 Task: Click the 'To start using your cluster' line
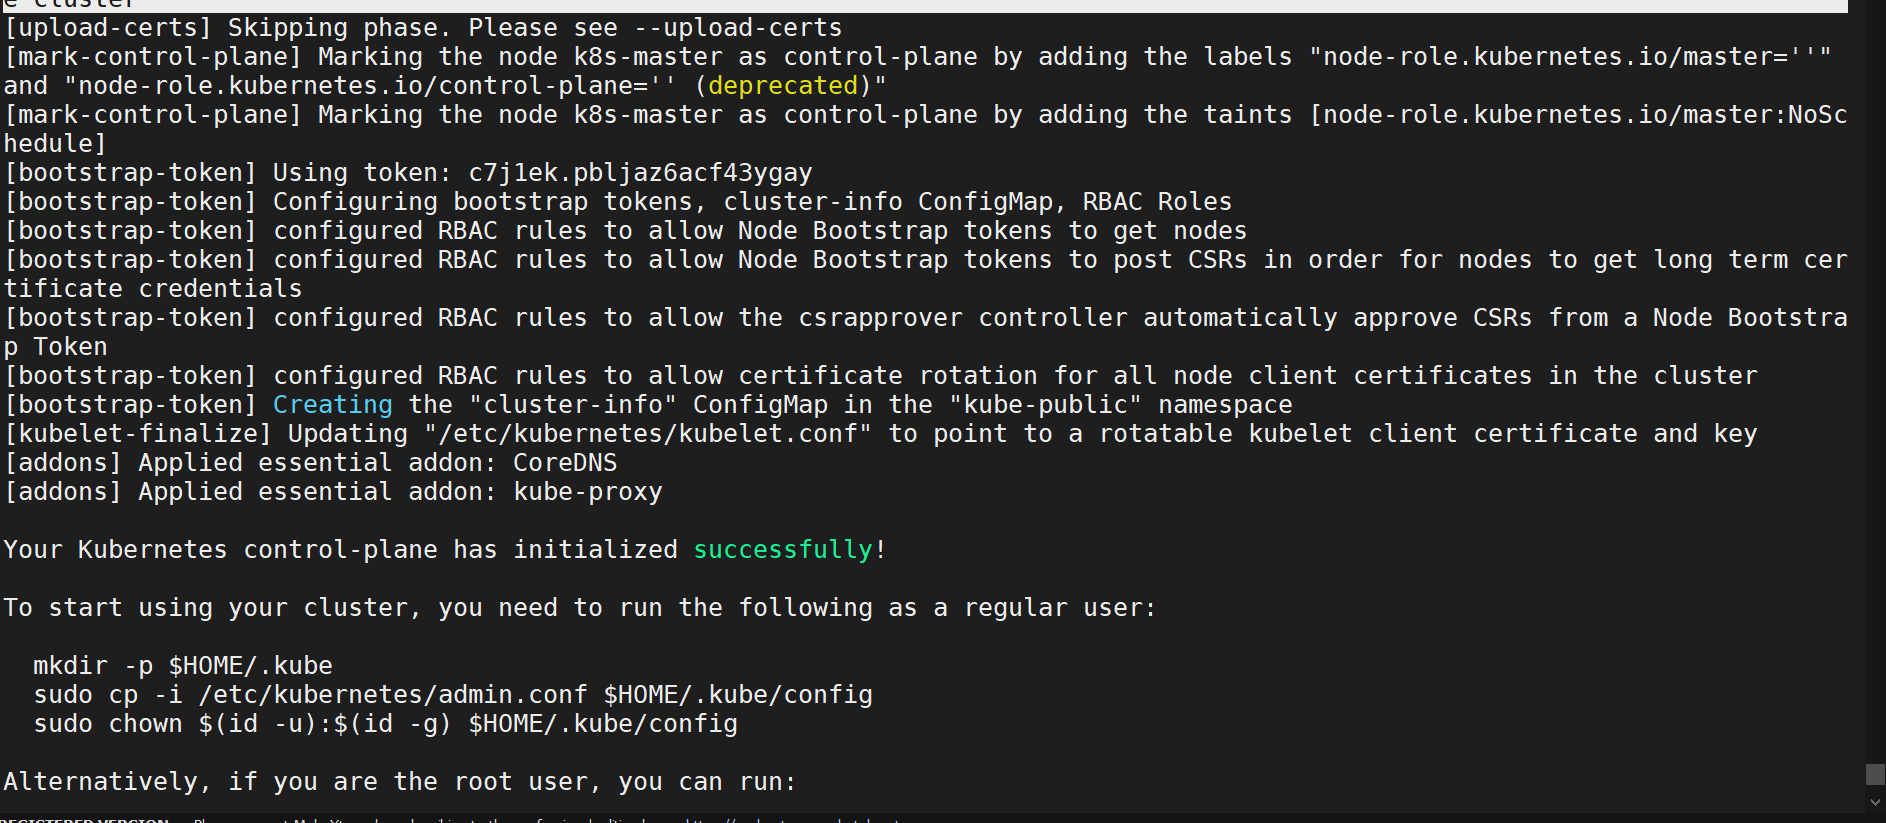[580, 608]
